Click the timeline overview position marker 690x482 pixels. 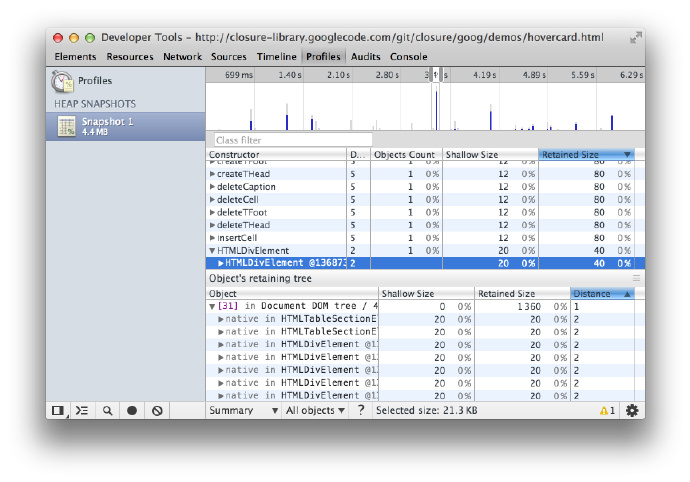pos(434,76)
